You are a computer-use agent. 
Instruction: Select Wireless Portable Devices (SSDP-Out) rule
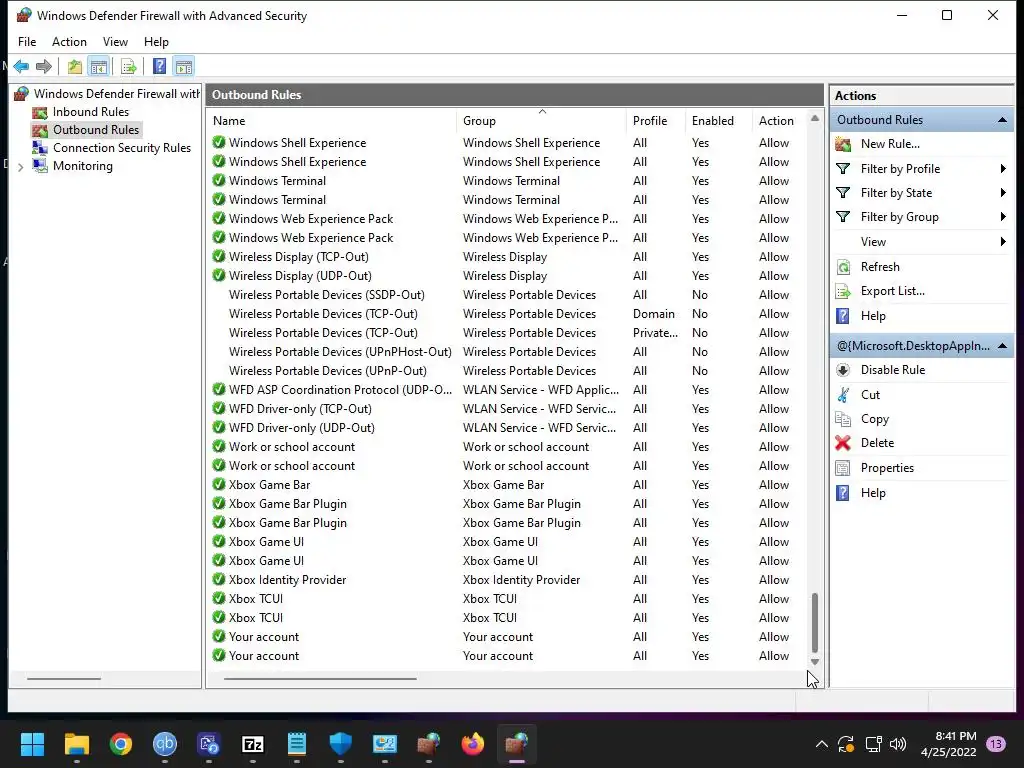327,295
